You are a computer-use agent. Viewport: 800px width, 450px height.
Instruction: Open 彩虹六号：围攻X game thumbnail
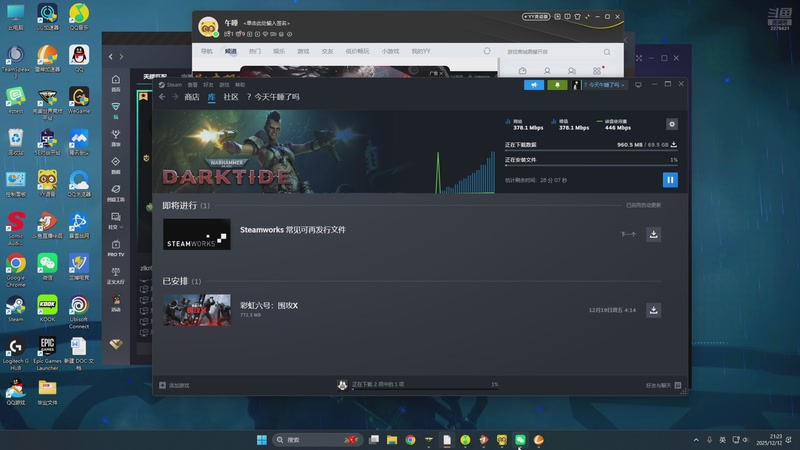(196, 310)
